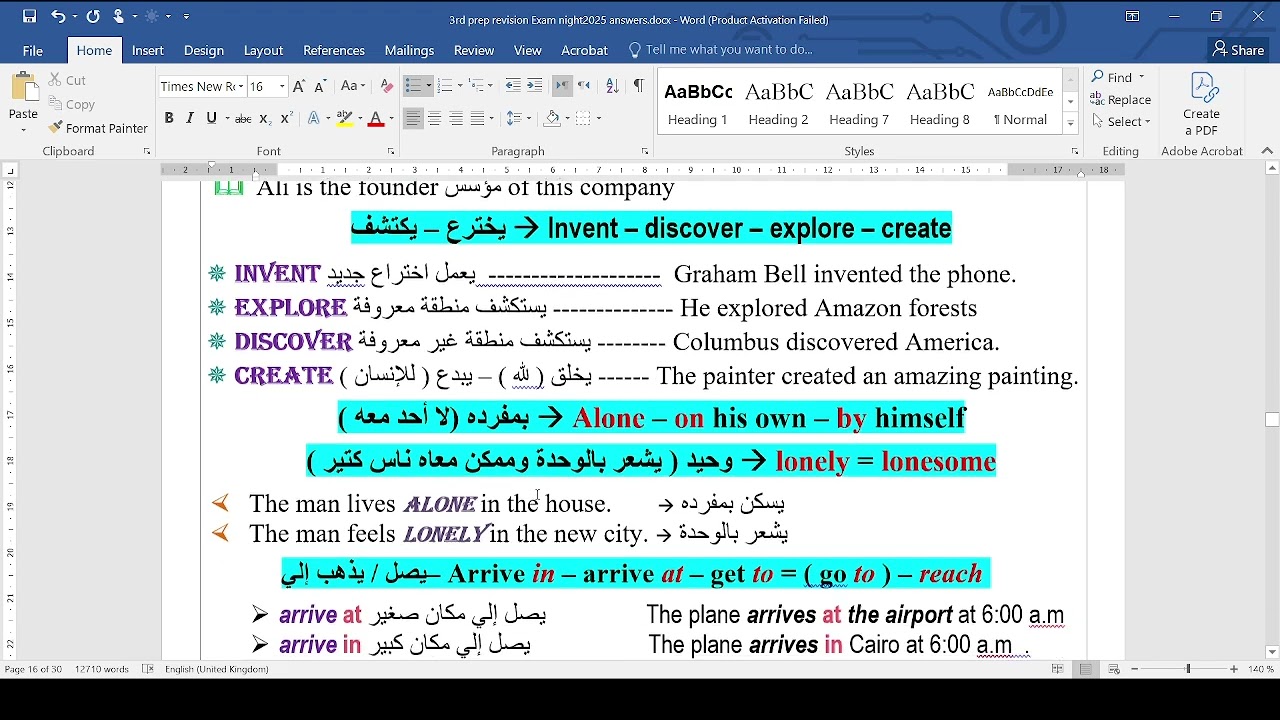Viewport: 1280px width, 720px height.
Task: Toggle superscript formatting
Action: click(x=286, y=118)
